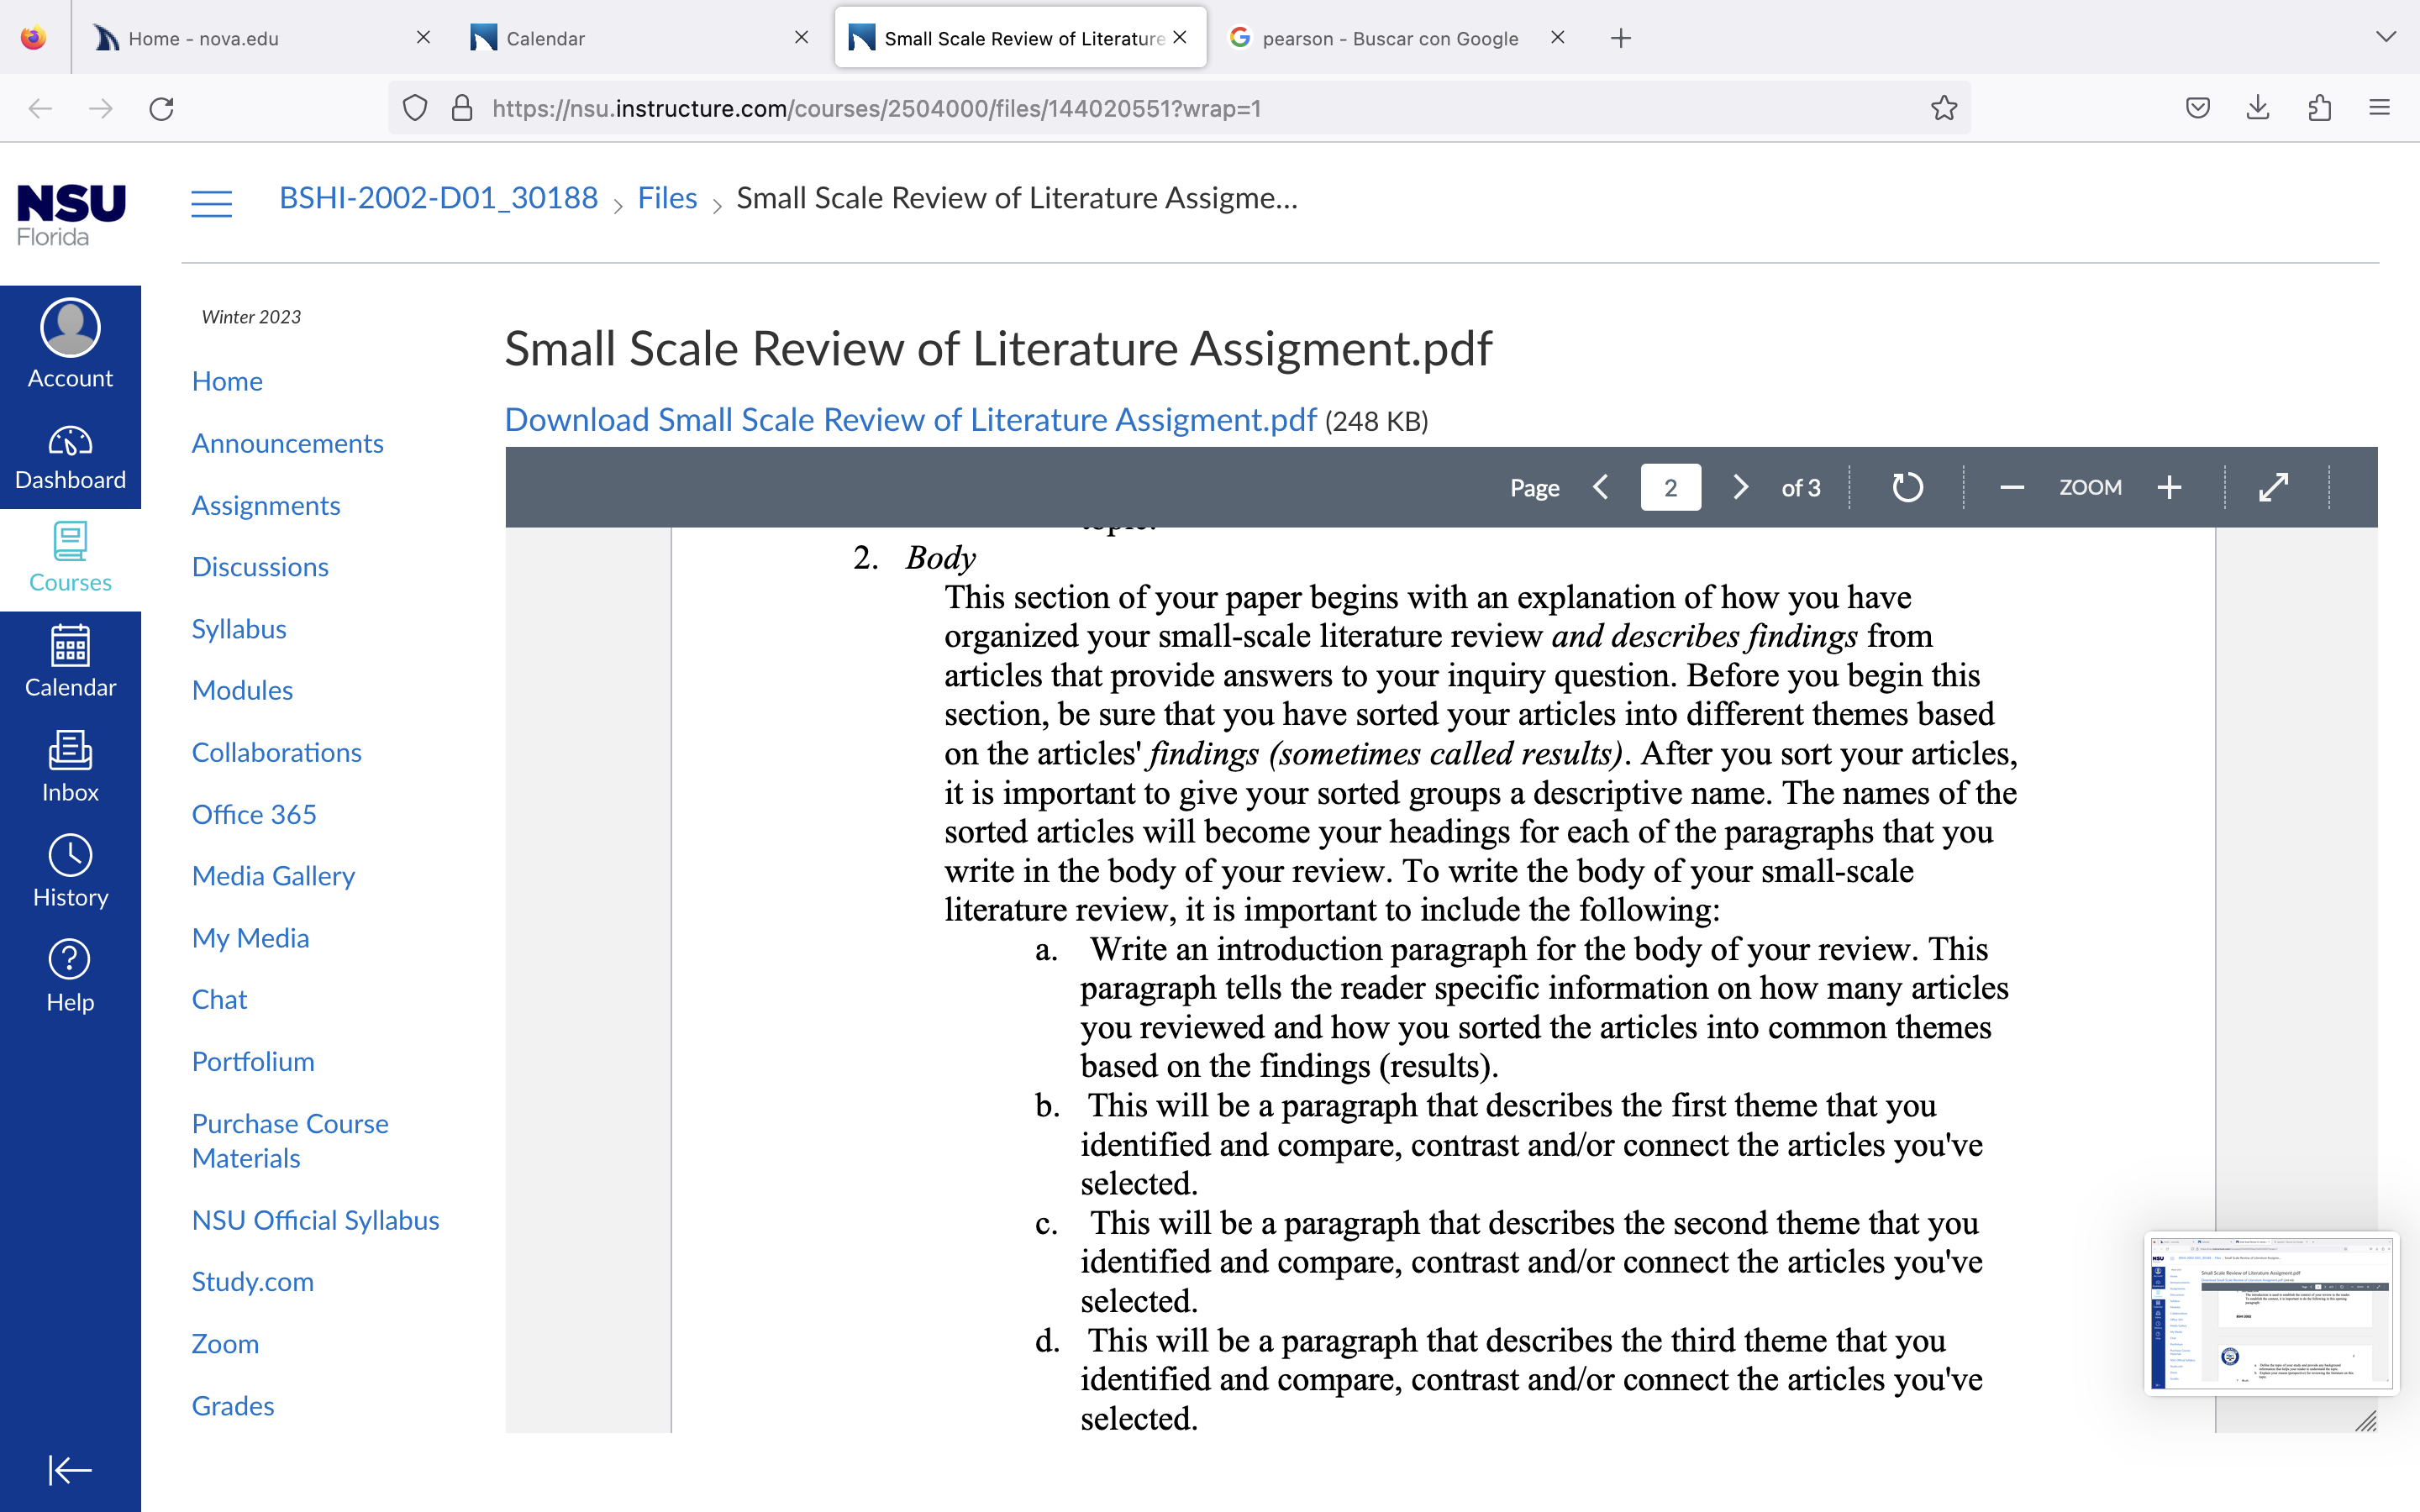Open Assignments in course menu
This screenshot has width=2420, height=1512.
coord(266,505)
